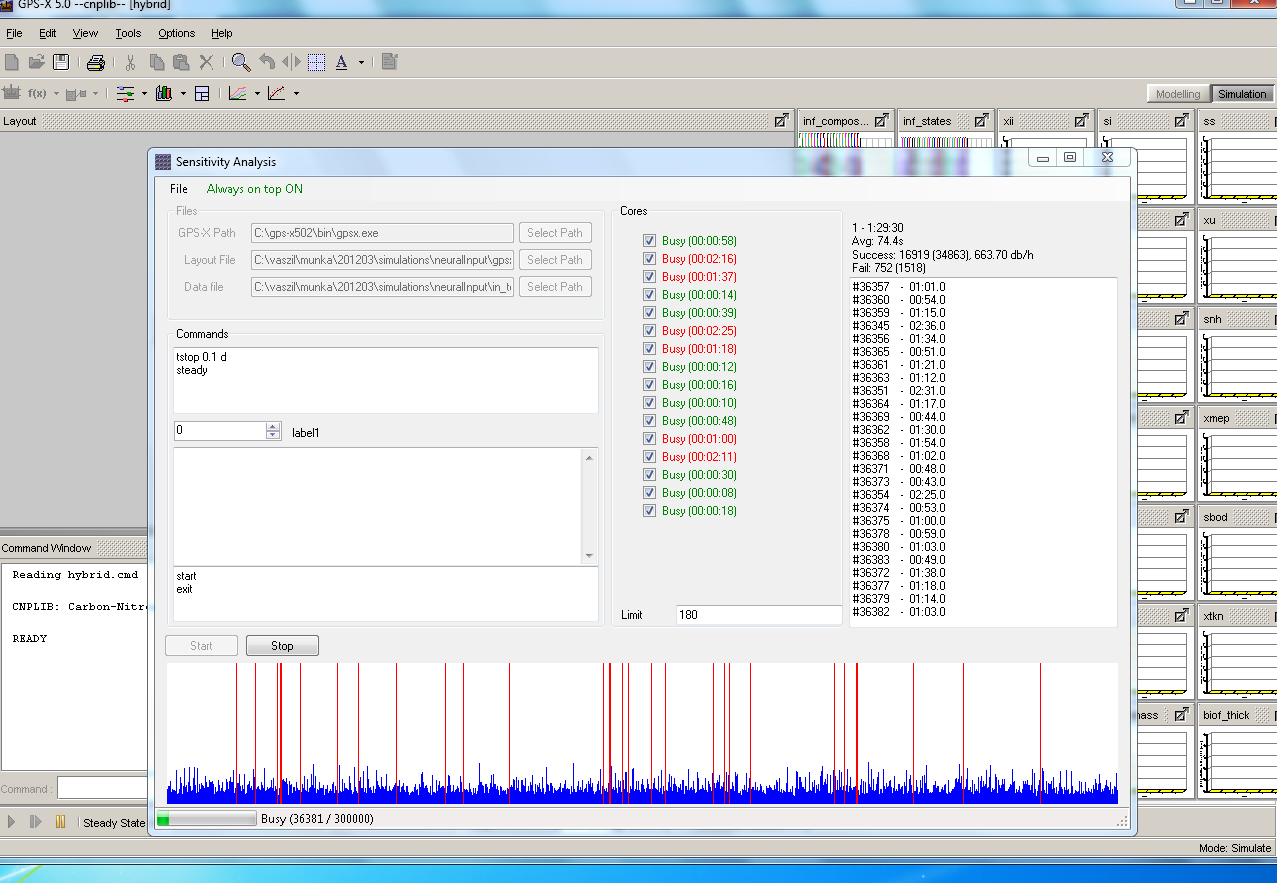The height and width of the screenshot is (883, 1277).
Task: Click the mirror/flip object icon
Action: click(291, 62)
